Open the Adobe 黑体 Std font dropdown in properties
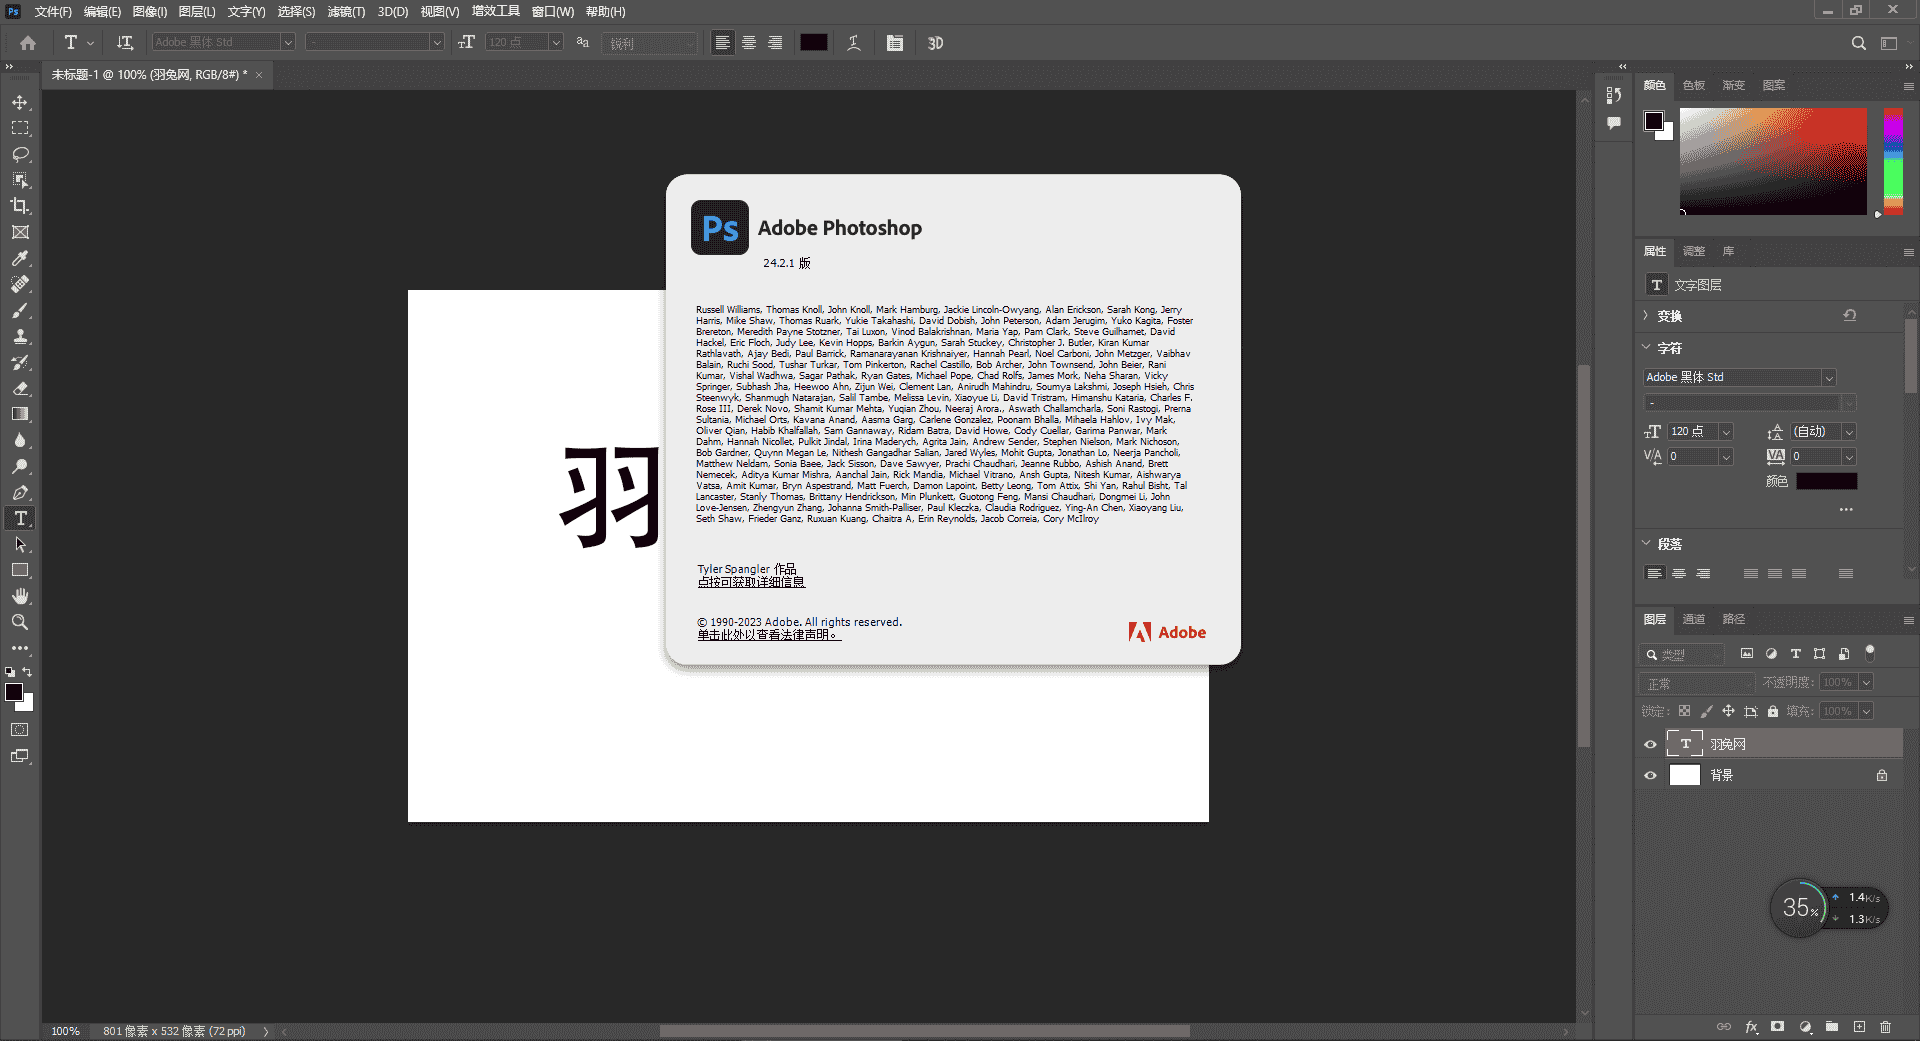Image resolution: width=1920 pixels, height=1041 pixels. (1829, 378)
